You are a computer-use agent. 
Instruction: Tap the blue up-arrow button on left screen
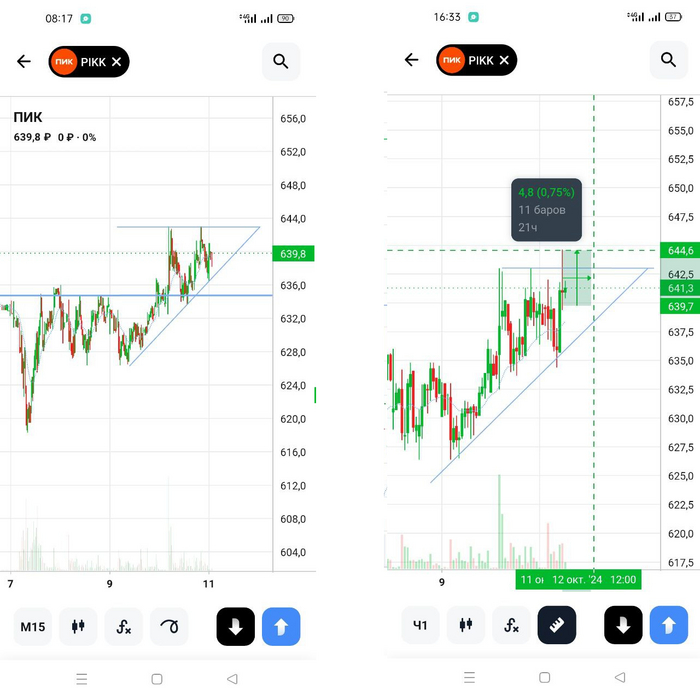tap(281, 627)
